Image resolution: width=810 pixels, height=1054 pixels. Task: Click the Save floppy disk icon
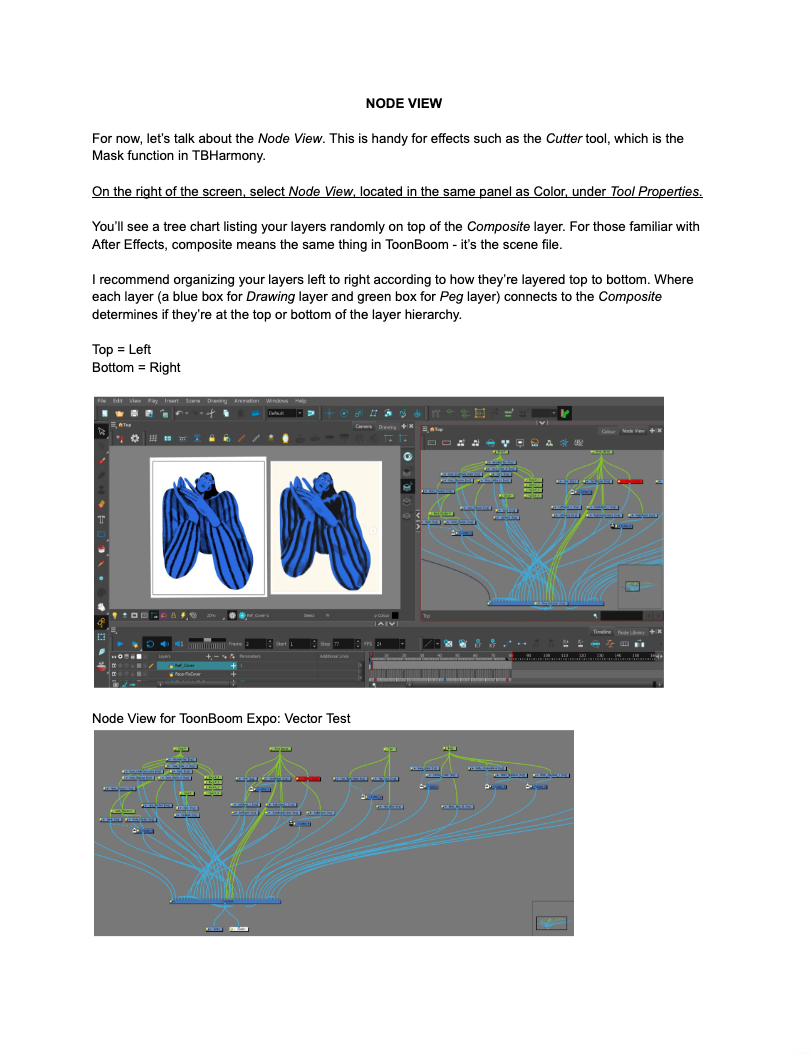pos(134,413)
